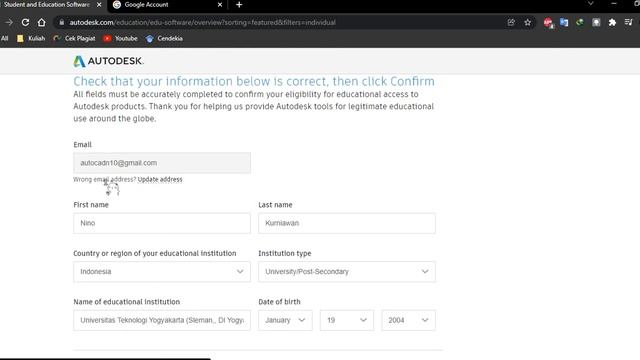
Task: Click the gray square extension icon
Action: tap(596, 22)
